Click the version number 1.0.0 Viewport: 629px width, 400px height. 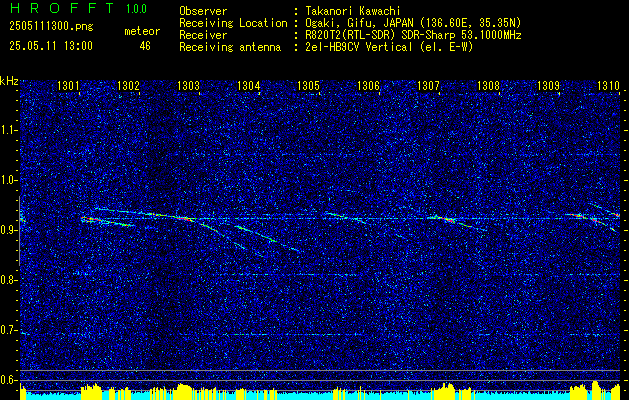[x=136, y=9]
